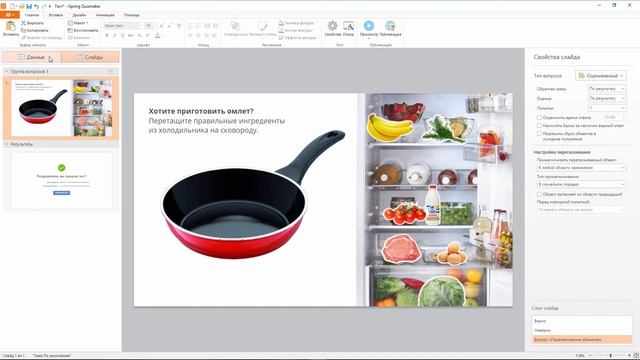Open the Попыток attempts dropdown

(607, 108)
